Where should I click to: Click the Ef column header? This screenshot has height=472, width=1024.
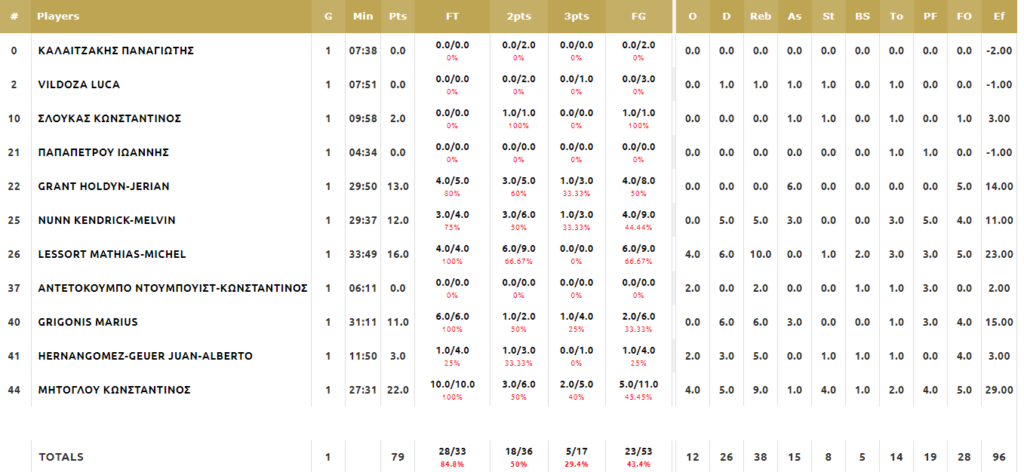pyautogui.click(x=999, y=17)
